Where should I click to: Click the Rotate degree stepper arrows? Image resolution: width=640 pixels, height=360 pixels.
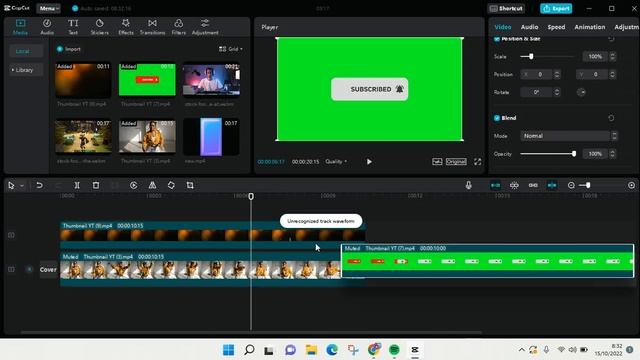point(557,92)
